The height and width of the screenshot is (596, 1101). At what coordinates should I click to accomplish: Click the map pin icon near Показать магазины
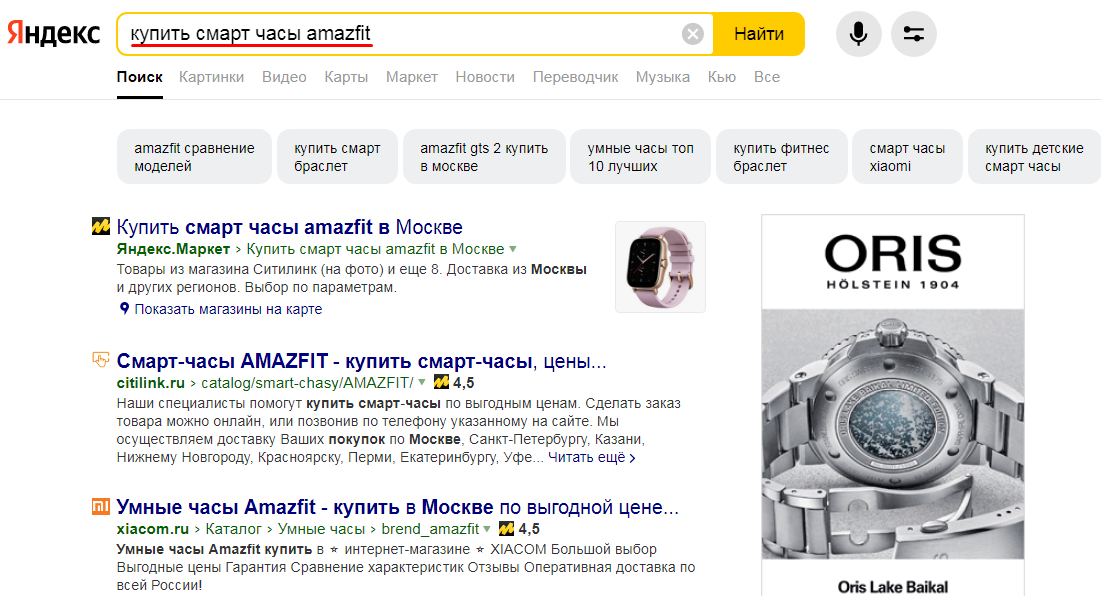coord(124,308)
